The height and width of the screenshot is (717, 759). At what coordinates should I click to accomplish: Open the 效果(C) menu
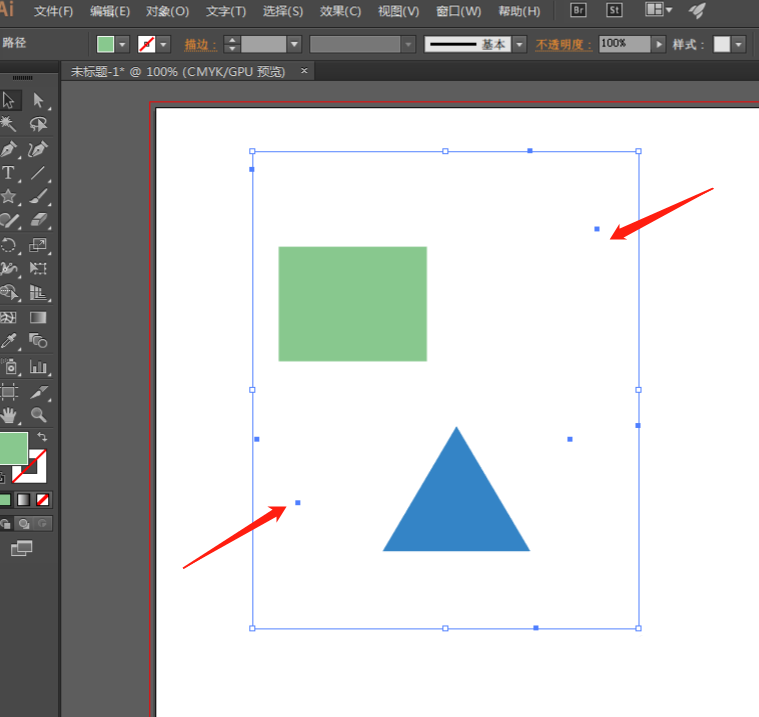click(x=340, y=12)
